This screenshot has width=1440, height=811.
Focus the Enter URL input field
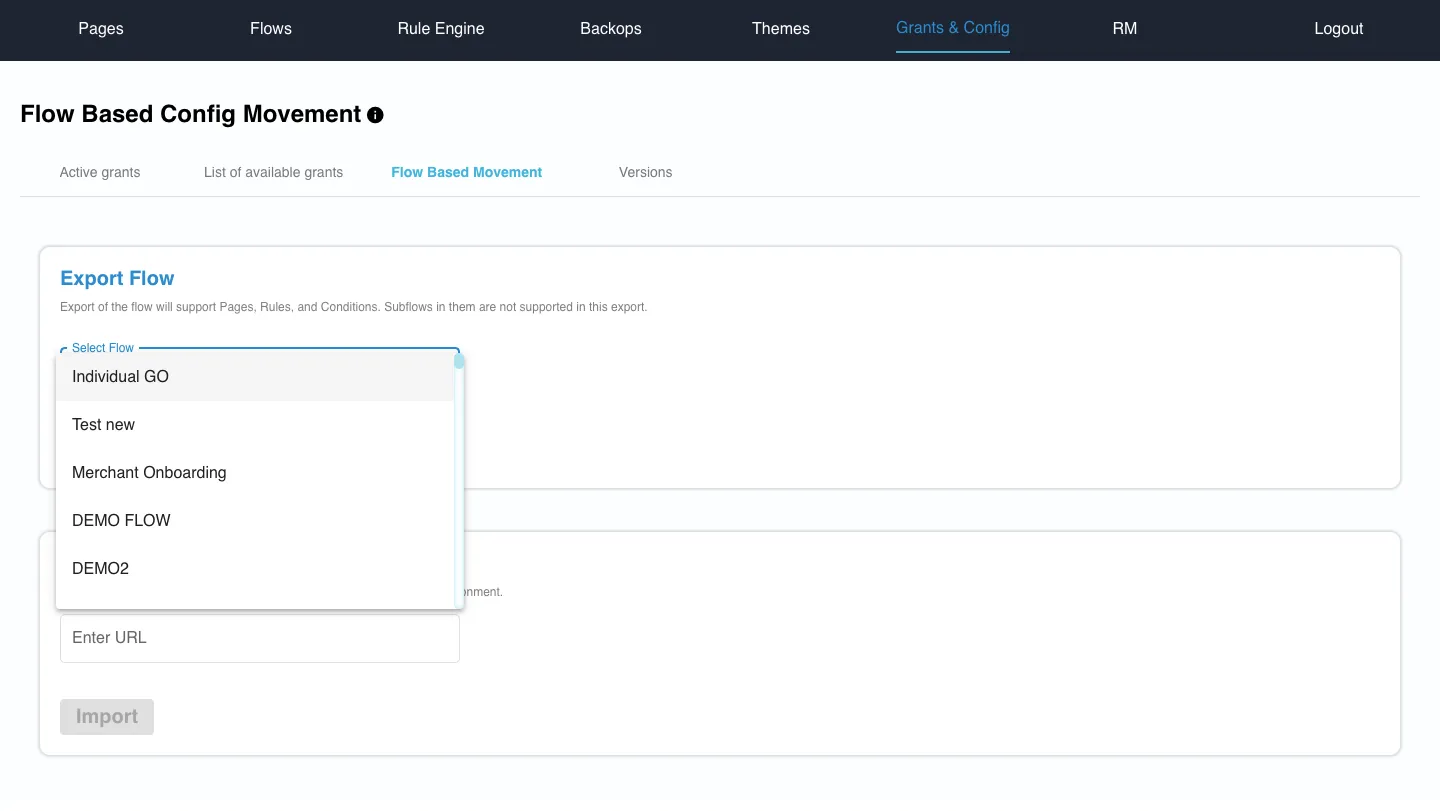[260, 638]
